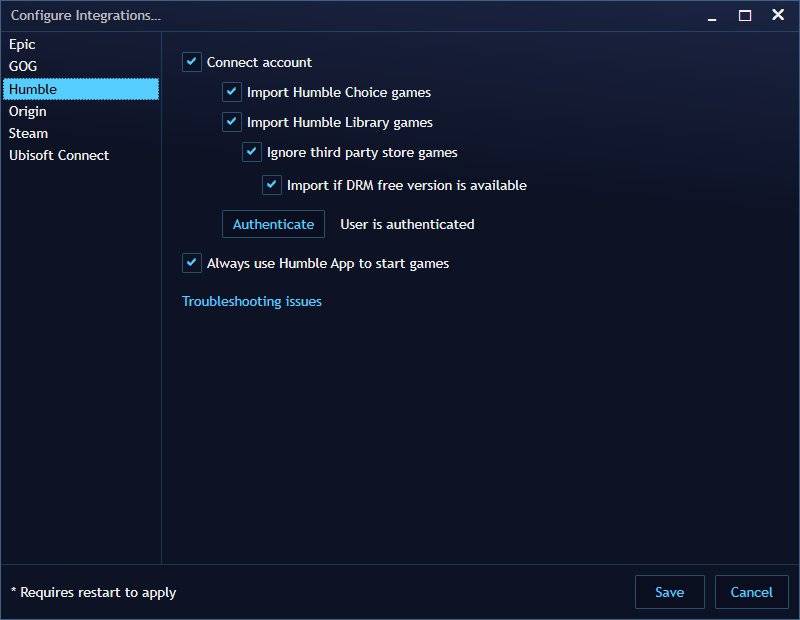
Task: Click the Authenticate button
Action: coord(273,224)
